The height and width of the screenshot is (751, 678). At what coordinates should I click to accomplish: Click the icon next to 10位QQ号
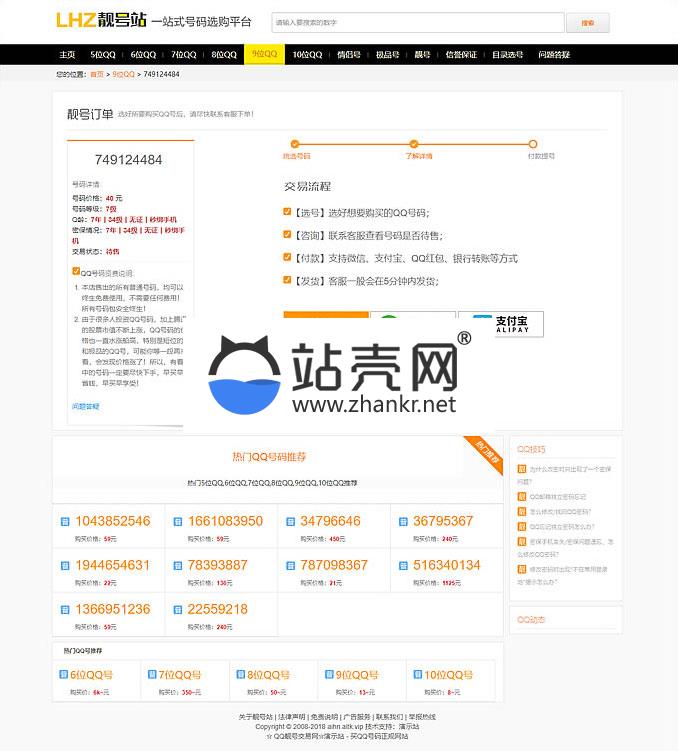point(415,675)
